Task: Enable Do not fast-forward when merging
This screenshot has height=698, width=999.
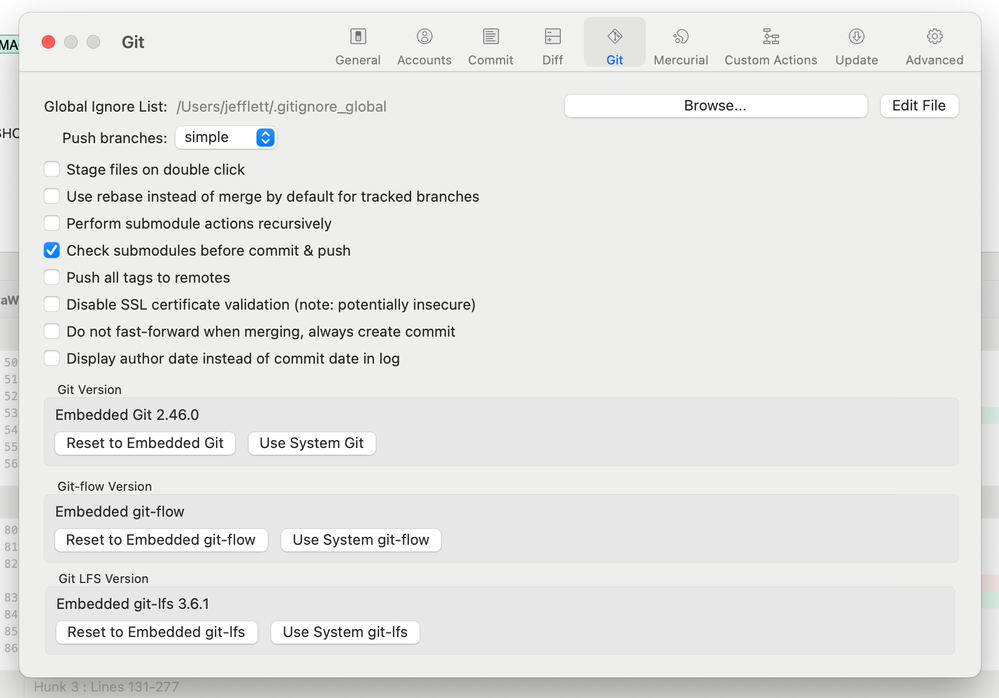Action: click(52, 331)
